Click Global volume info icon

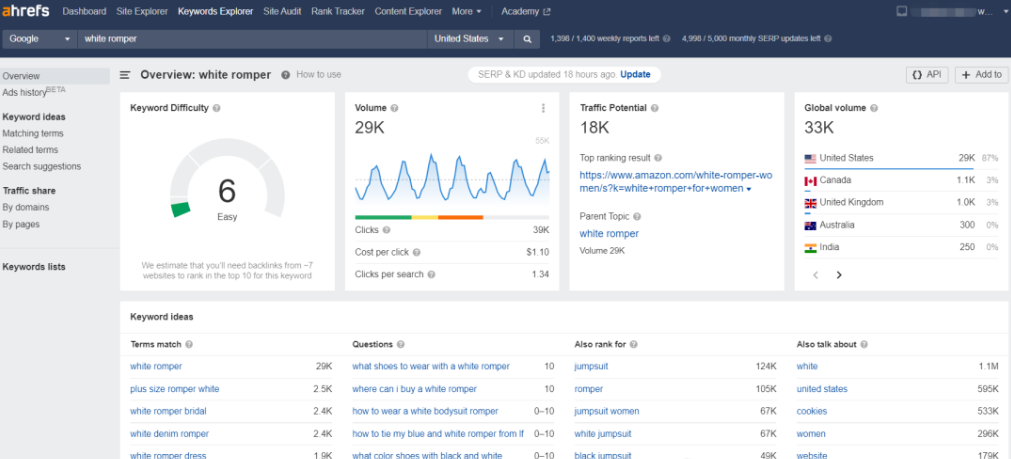(874, 108)
